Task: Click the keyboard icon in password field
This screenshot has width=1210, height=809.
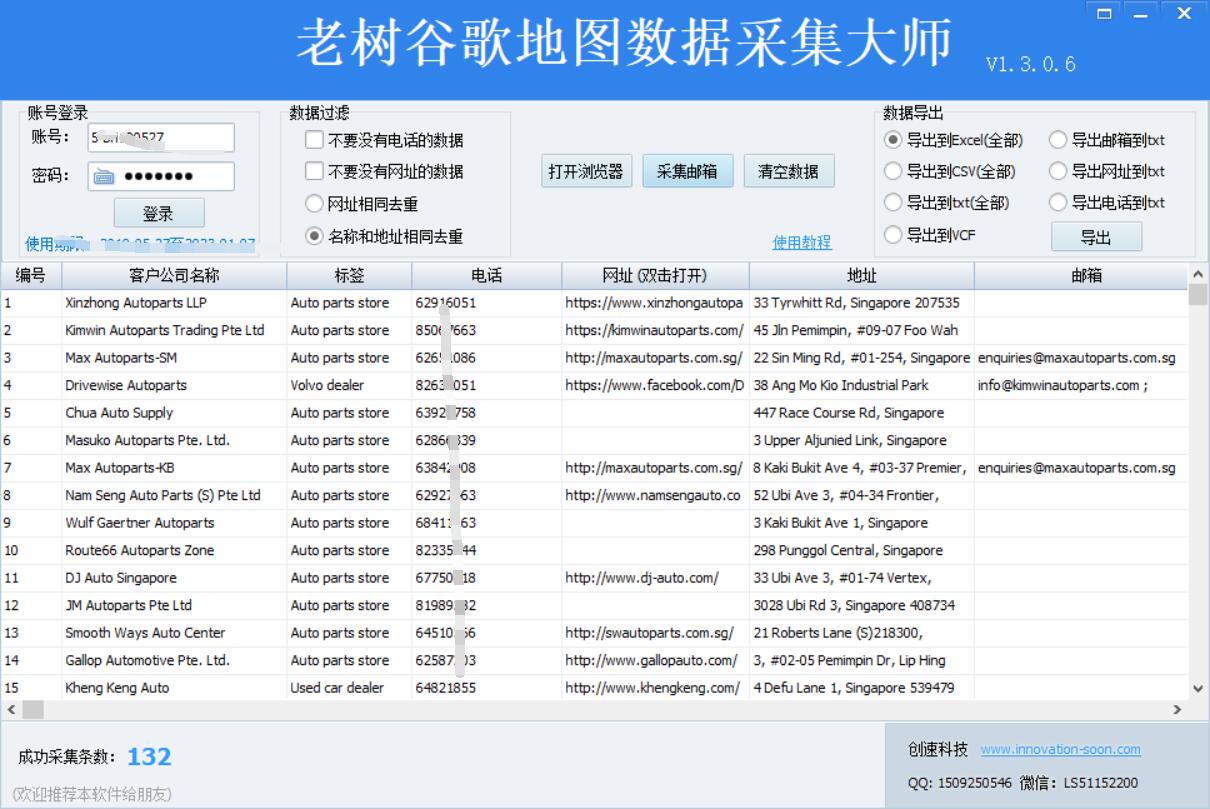Action: click(104, 177)
